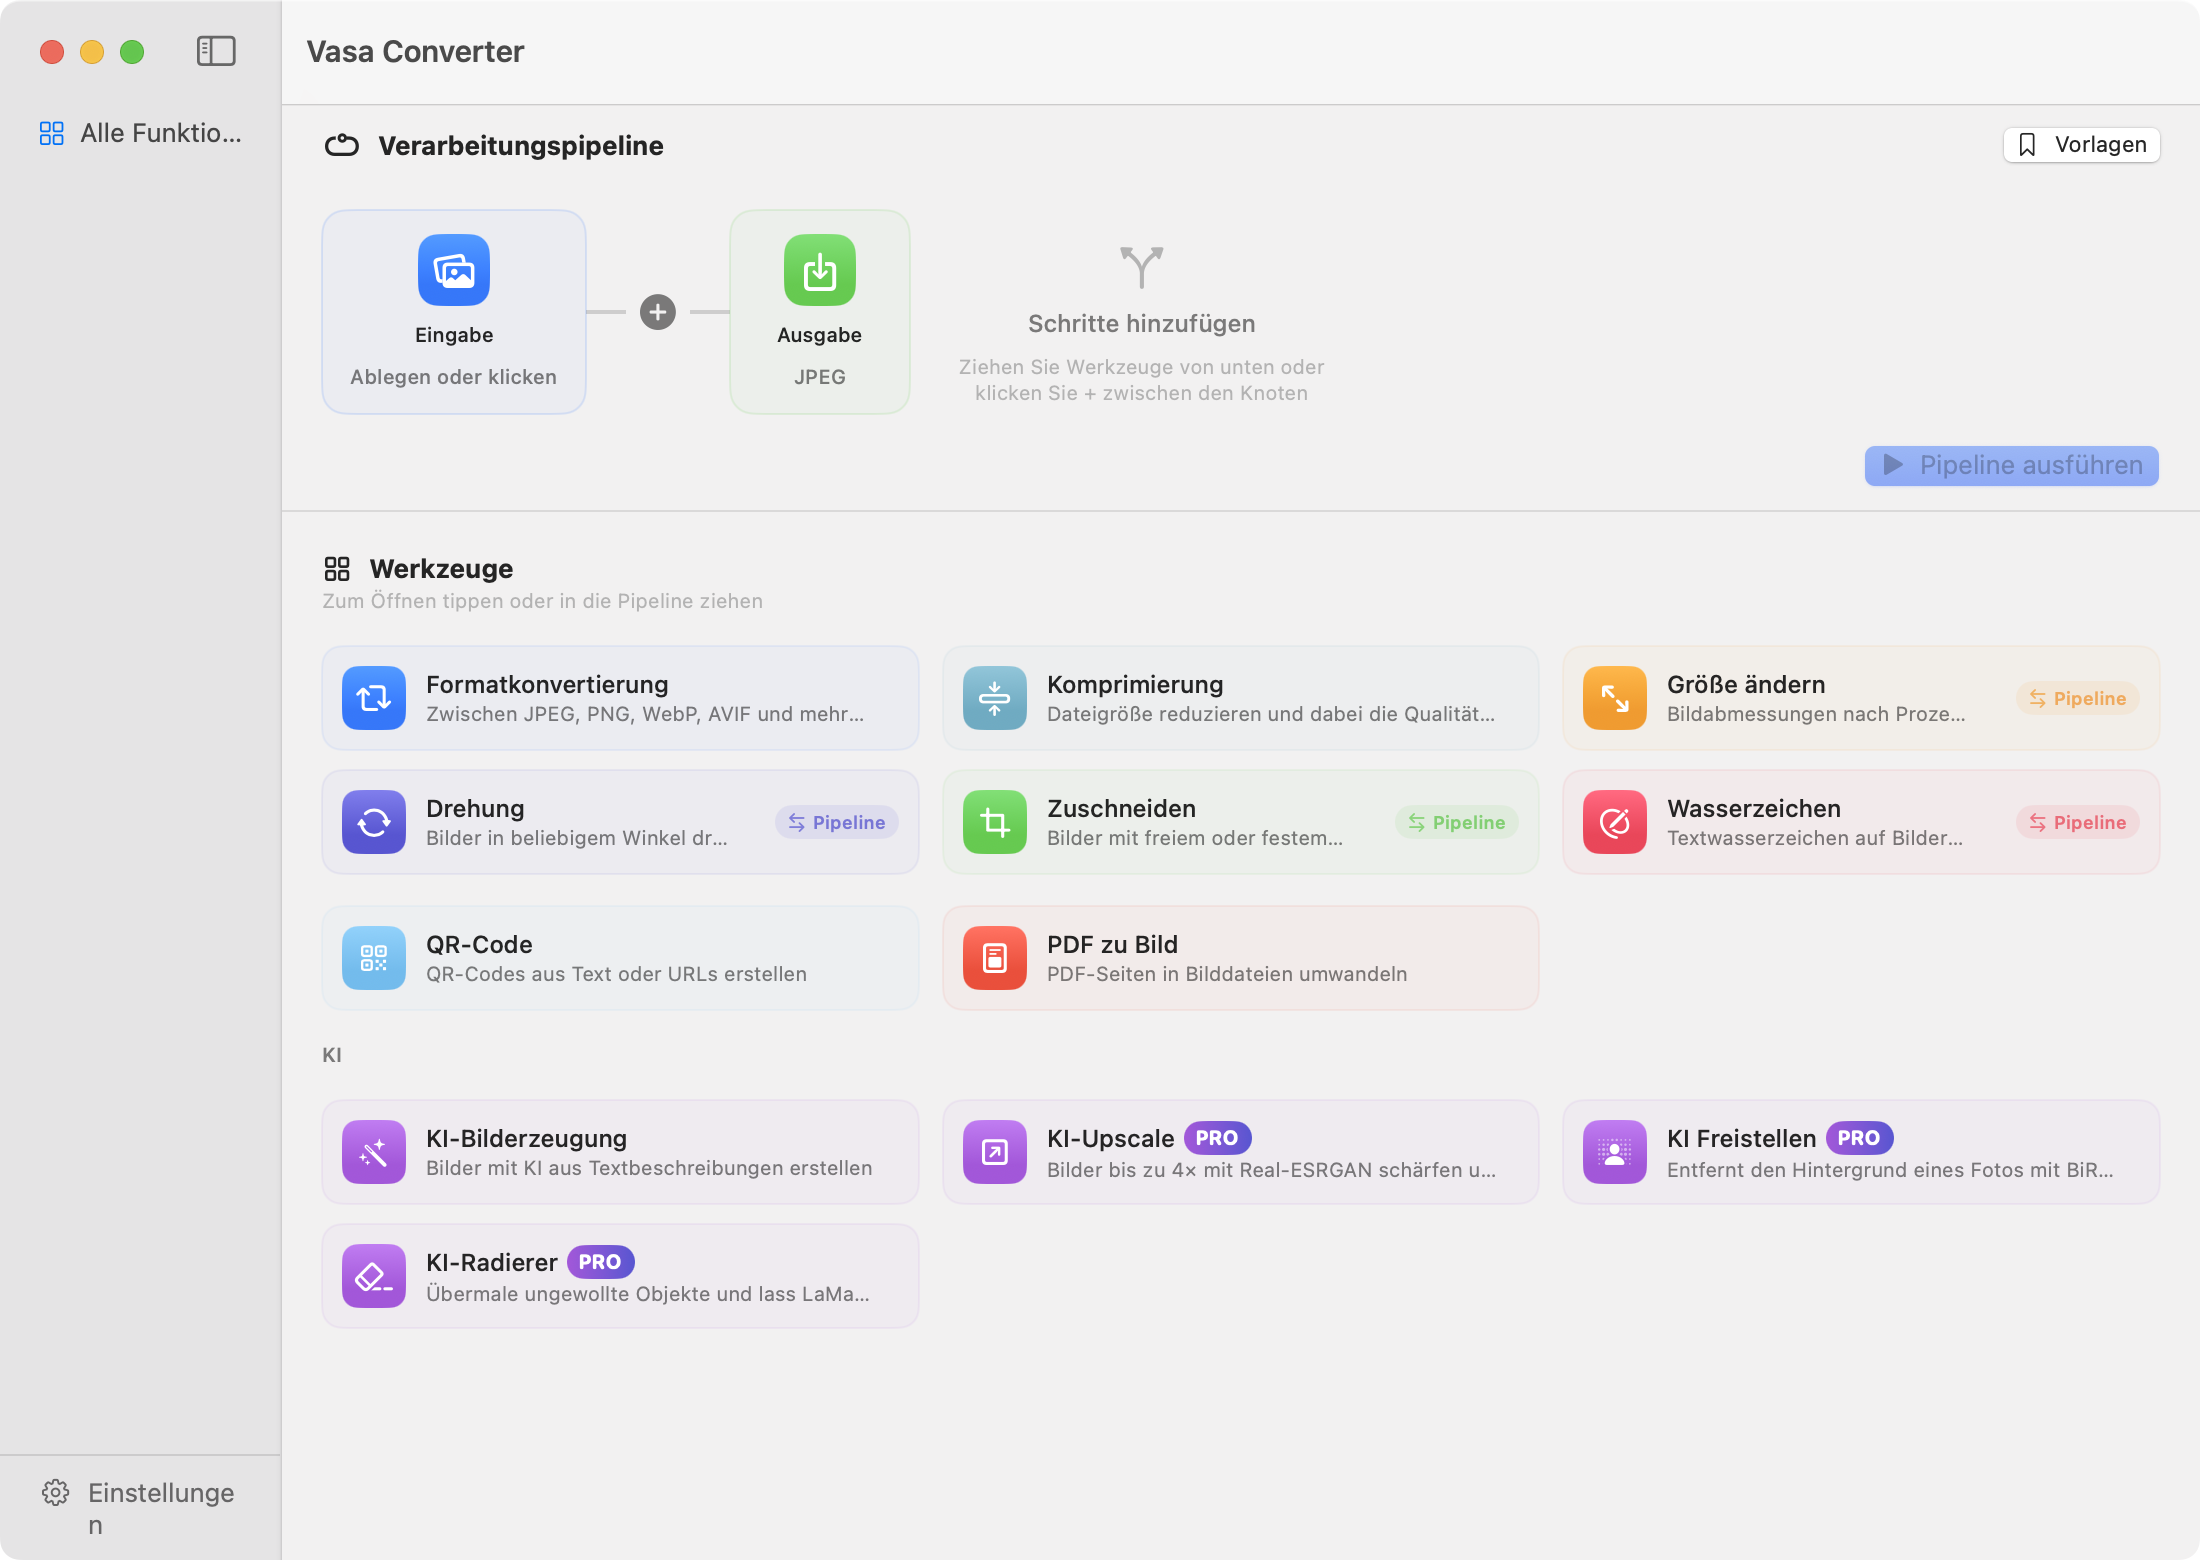This screenshot has width=2200, height=1560.
Task: Click the Werkzeuge grid icon
Action: pos(337,569)
